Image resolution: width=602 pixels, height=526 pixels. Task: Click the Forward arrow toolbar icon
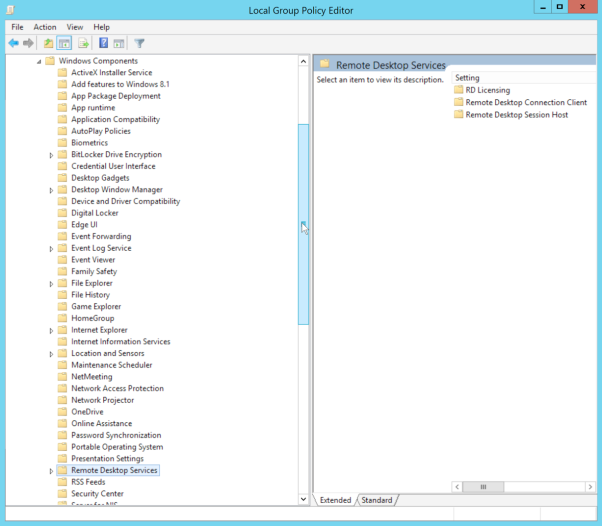click(29, 43)
